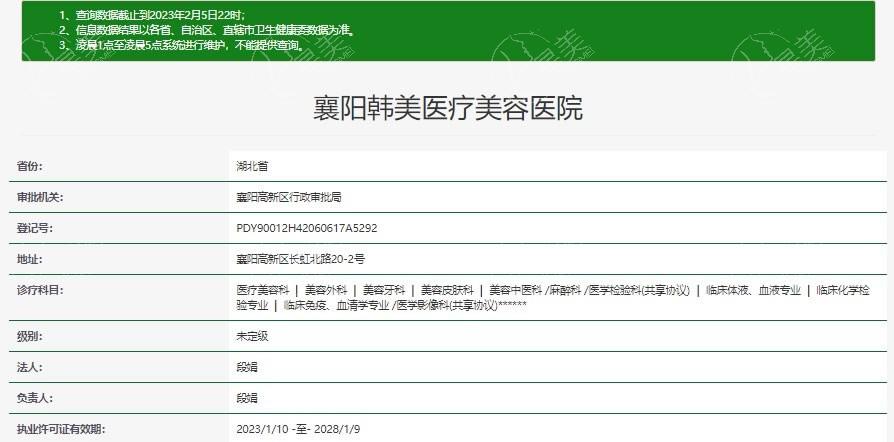Viewport: 894px width, 442px height.
Task: Click the 级别 label
Action: pyautogui.click(x=30, y=336)
